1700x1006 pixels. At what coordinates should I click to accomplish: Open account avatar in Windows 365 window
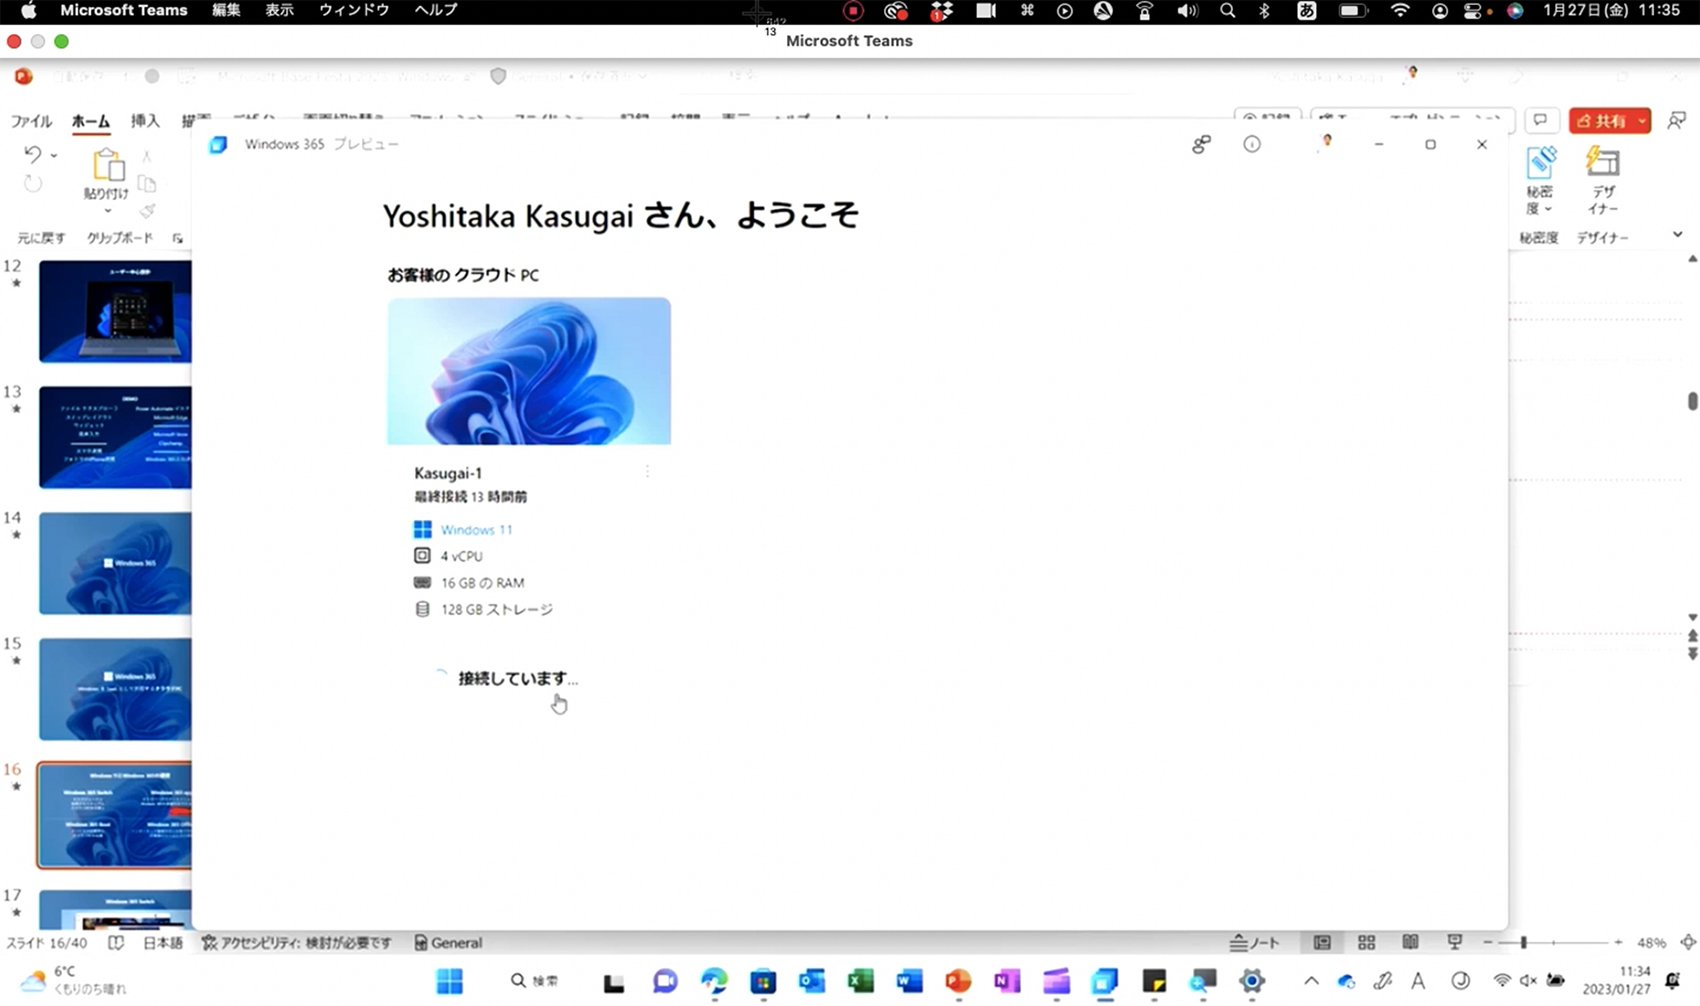click(1327, 143)
